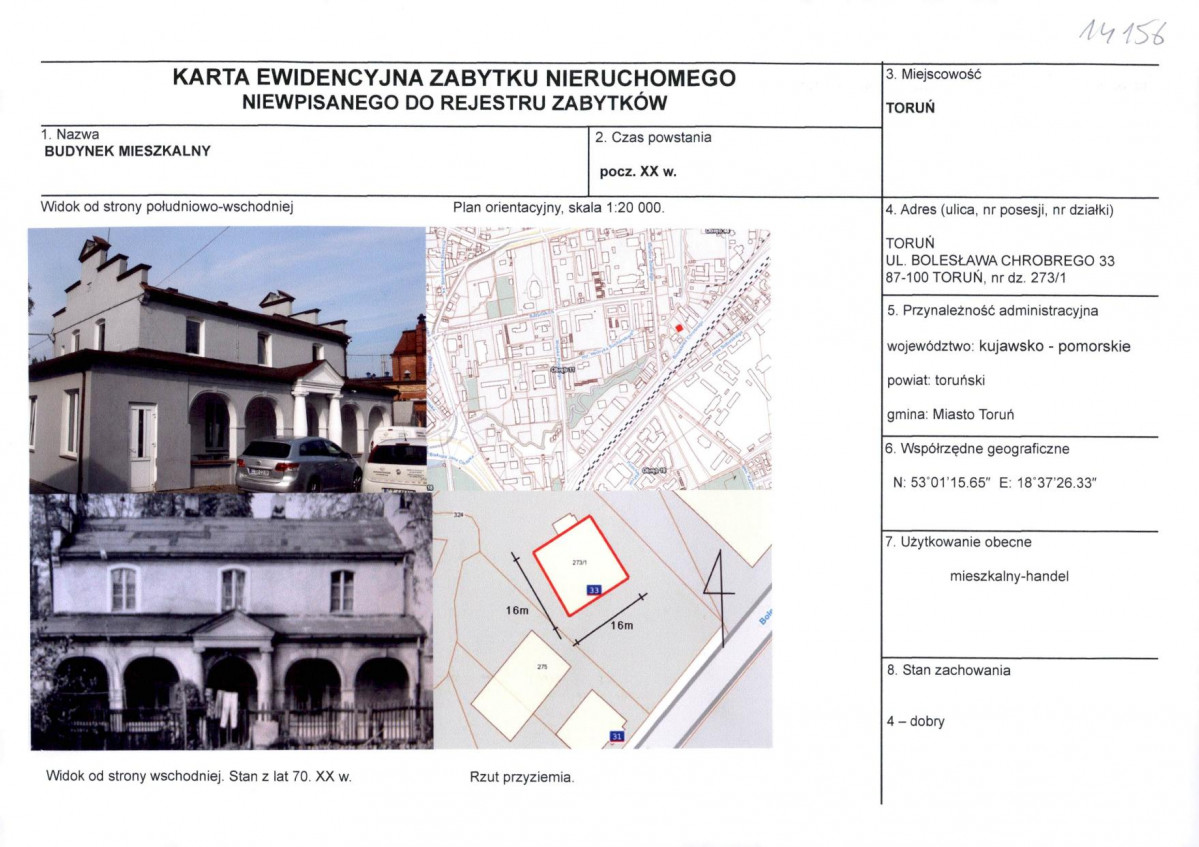This screenshot has width=1199, height=847.
Task: Open the color photo of the building
Action: 227,359
